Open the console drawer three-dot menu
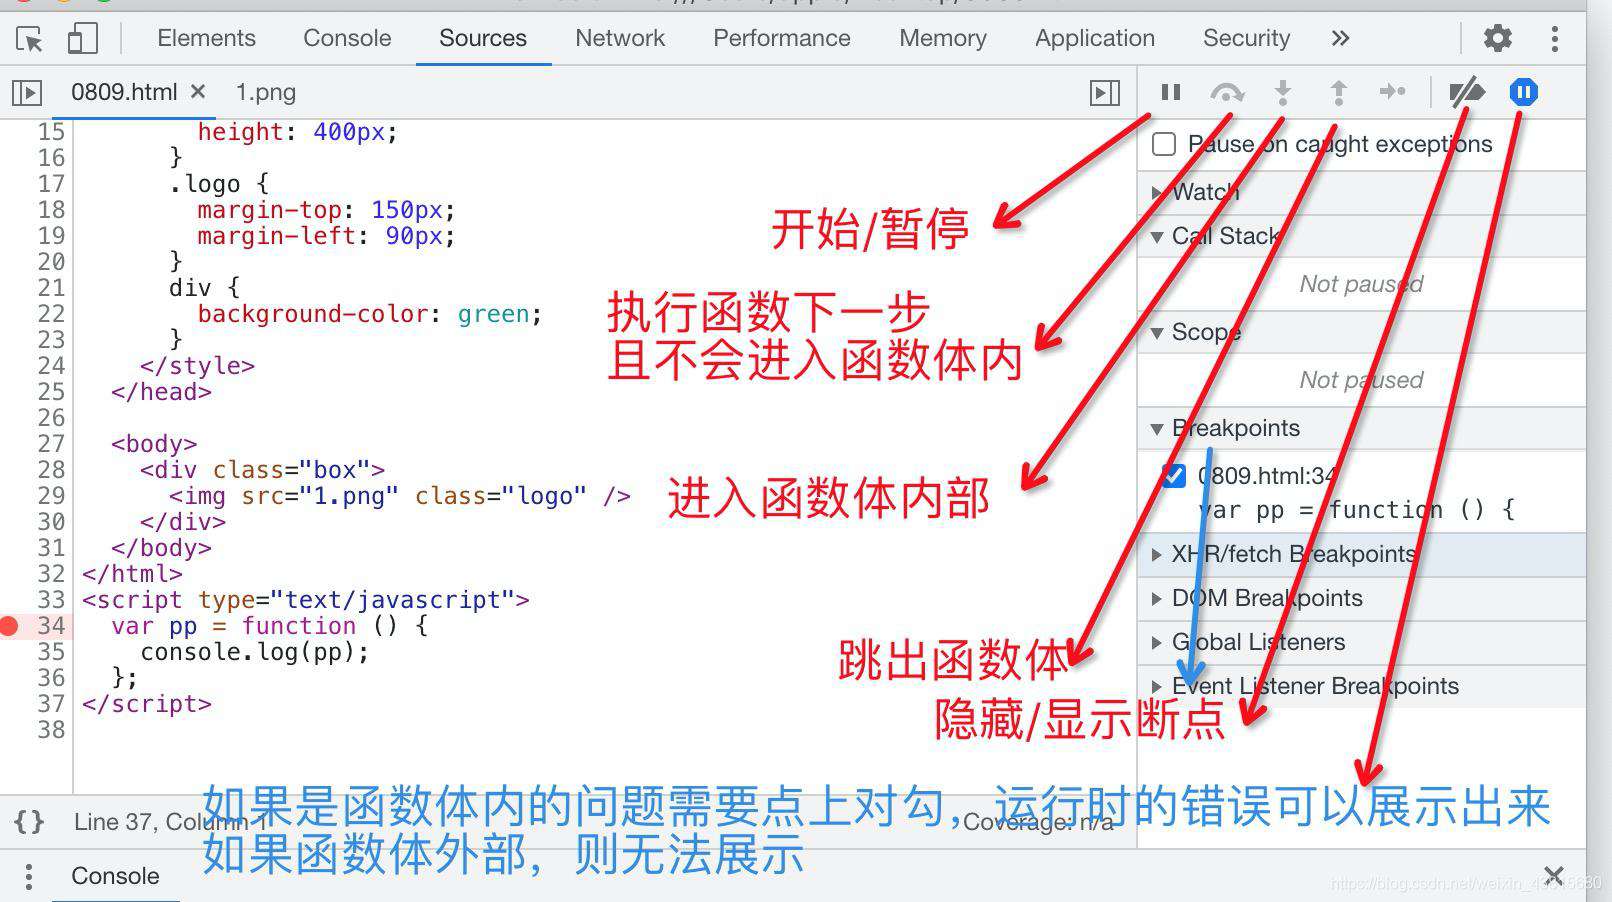The image size is (1612, 902). pos(28,876)
